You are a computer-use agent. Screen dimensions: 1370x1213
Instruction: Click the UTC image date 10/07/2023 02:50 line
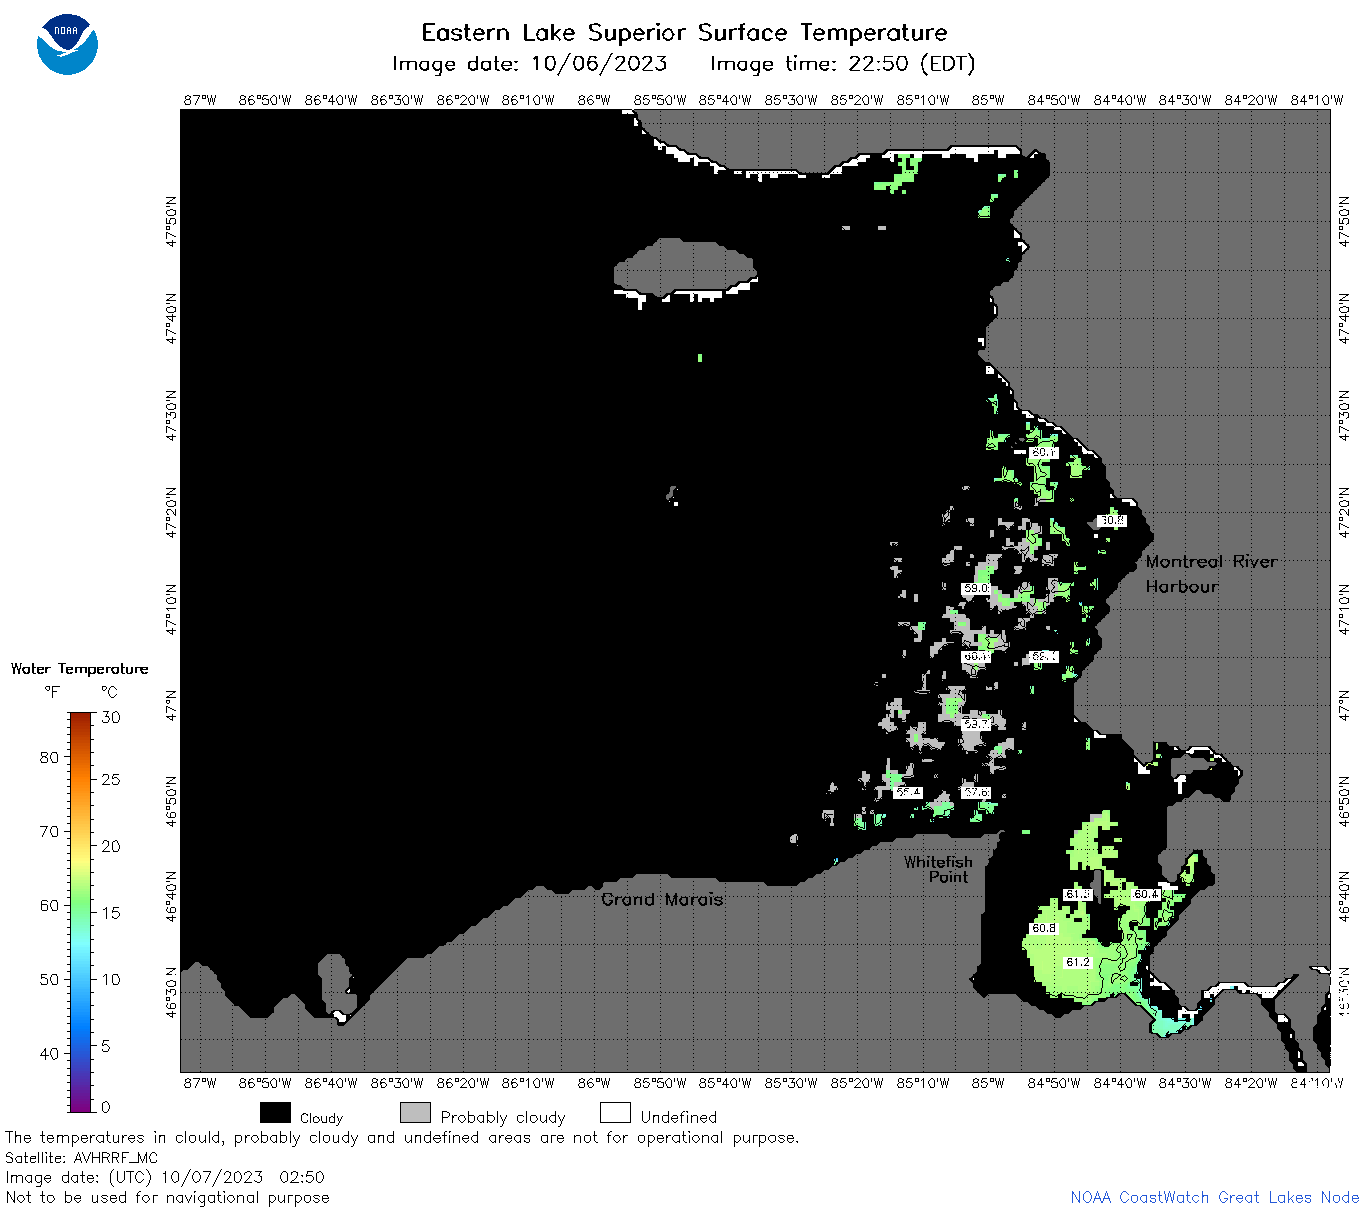click(165, 1177)
